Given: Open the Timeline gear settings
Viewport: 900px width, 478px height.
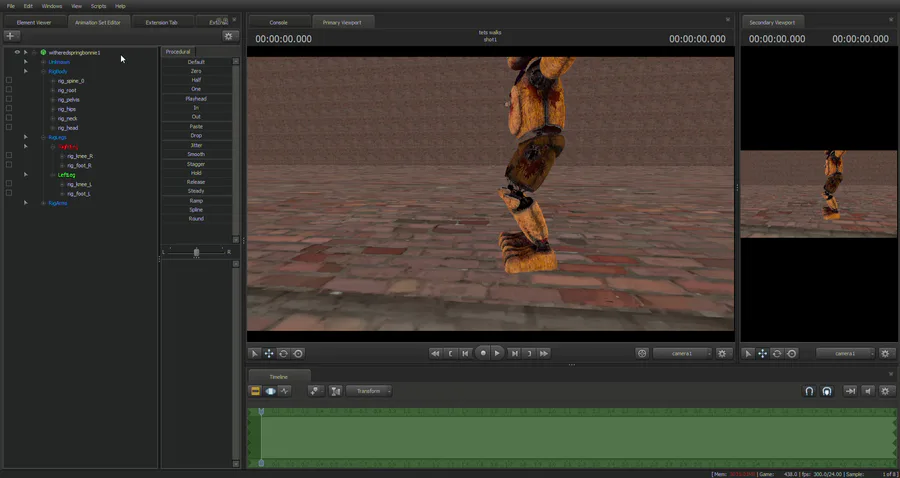Looking at the screenshot, I should pyautogui.click(x=885, y=391).
